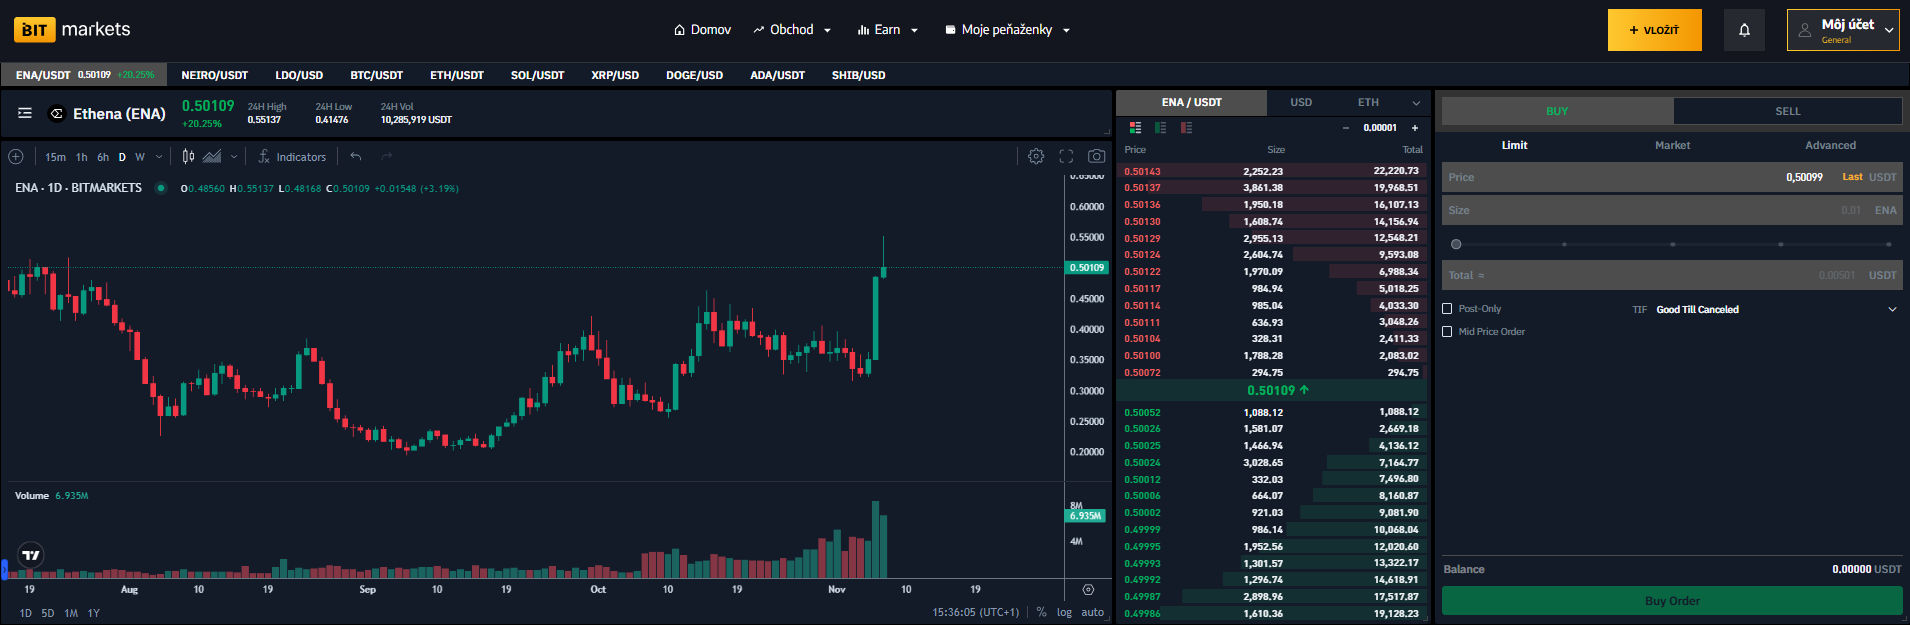Take a chart snapshot with camera icon
The height and width of the screenshot is (625, 1910).
click(1097, 156)
